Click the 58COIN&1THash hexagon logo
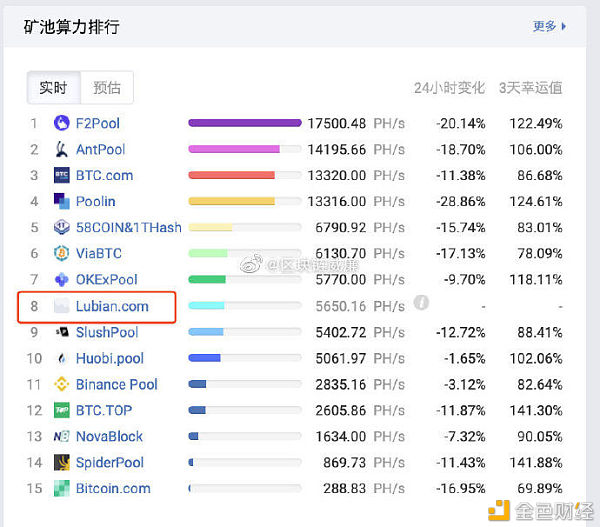 (x=62, y=227)
